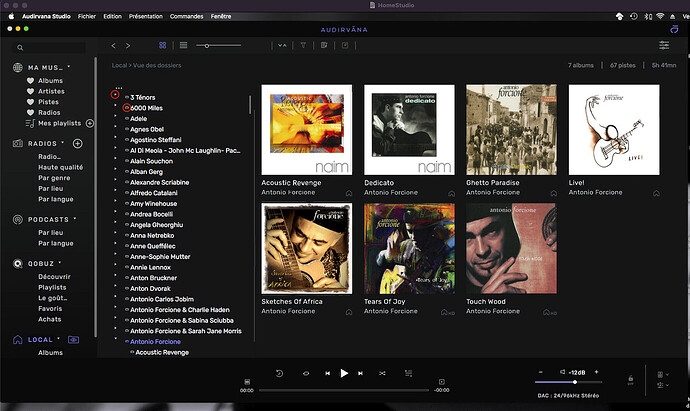Screen dimensions: 690x411
Task: Navigate forward with right chevron
Action: coord(128,45)
